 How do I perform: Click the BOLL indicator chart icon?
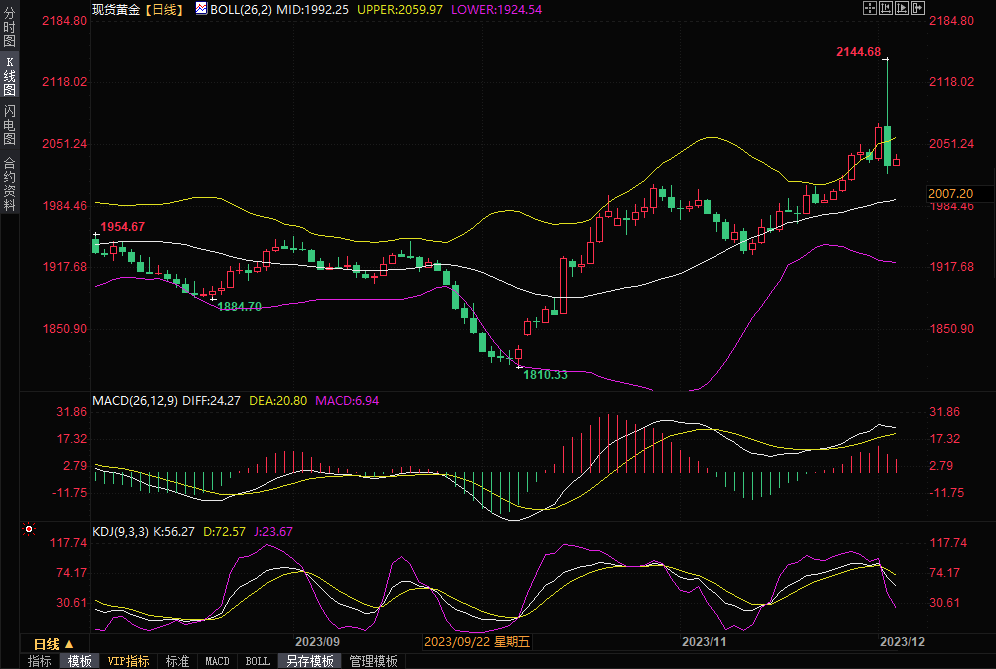[x=201, y=8]
